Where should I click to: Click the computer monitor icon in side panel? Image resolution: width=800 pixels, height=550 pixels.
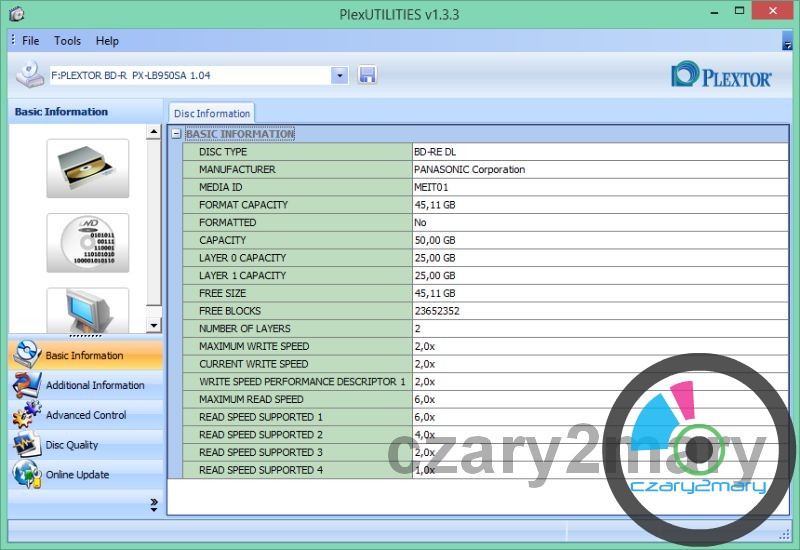tap(87, 310)
